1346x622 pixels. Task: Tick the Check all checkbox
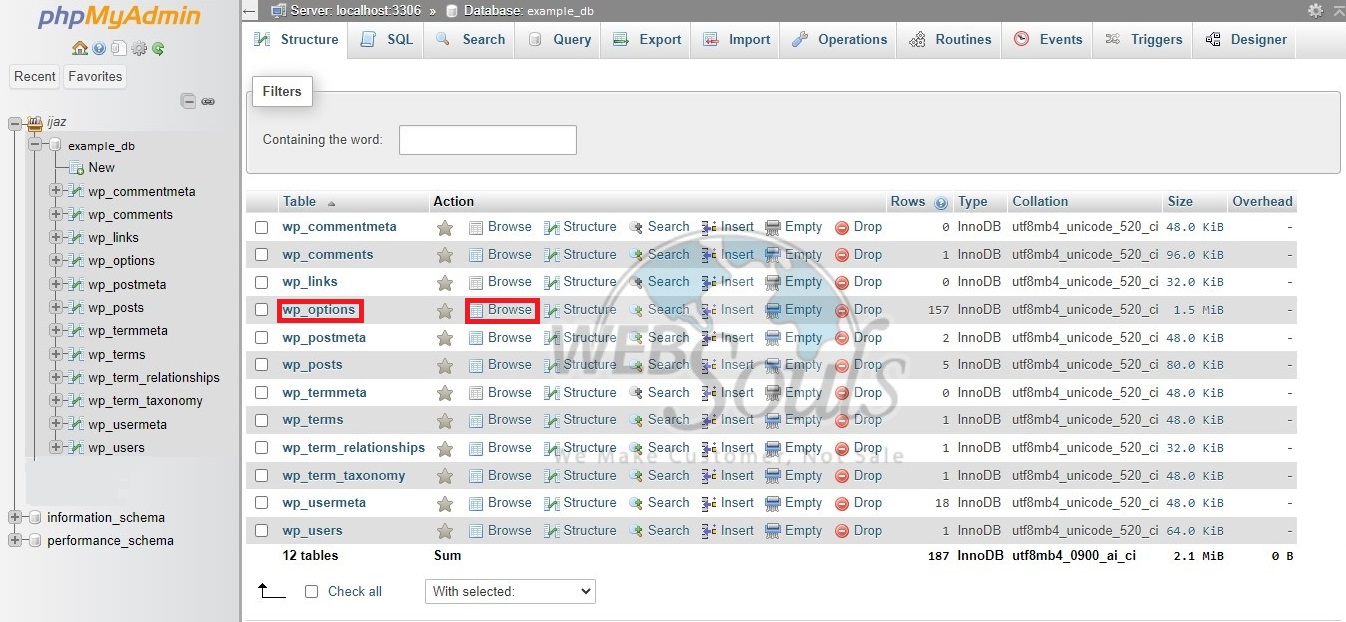tap(311, 591)
